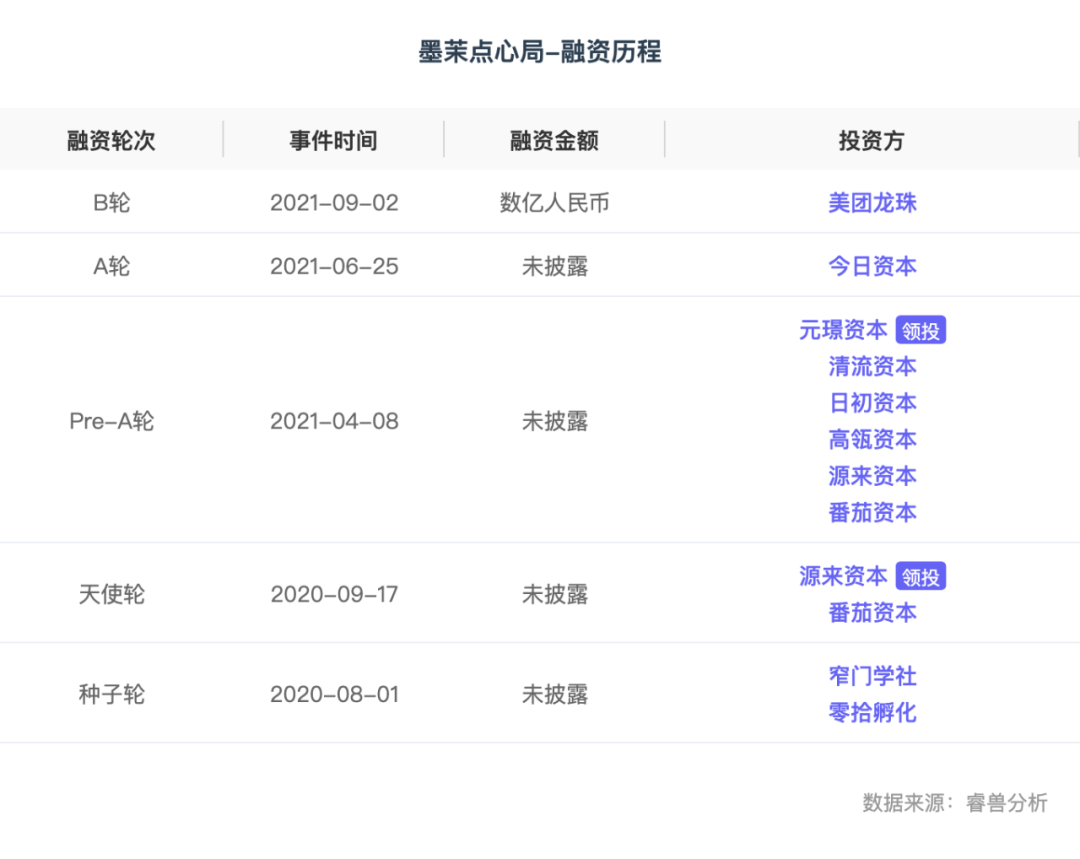The height and width of the screenshot is (859, 1080).
Task: Click 源来资本 in the Pre-A round row
Action: 872,476
